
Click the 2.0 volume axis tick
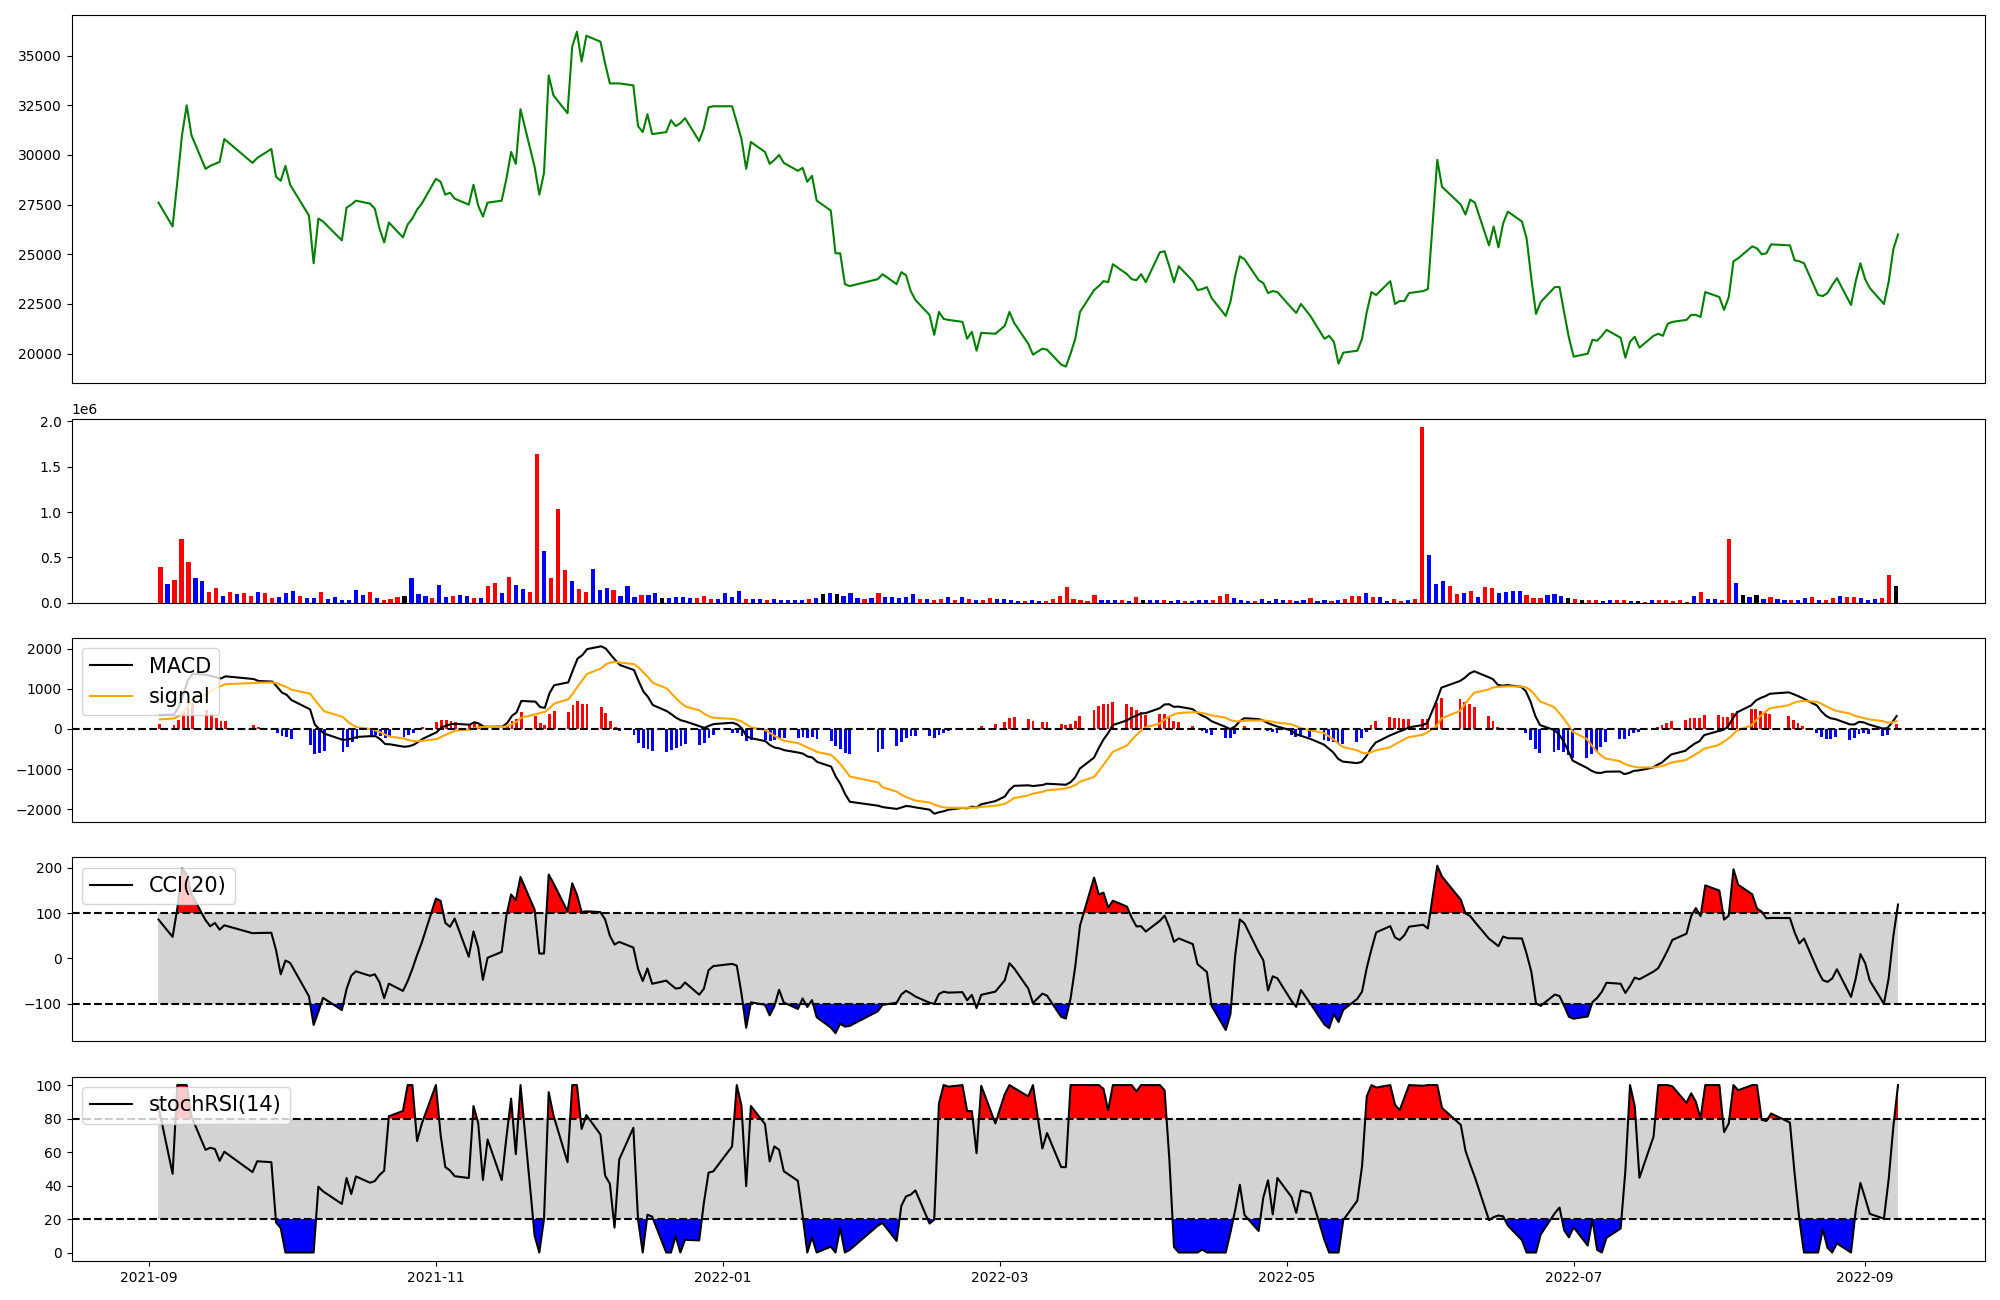[x=51, y=422]
